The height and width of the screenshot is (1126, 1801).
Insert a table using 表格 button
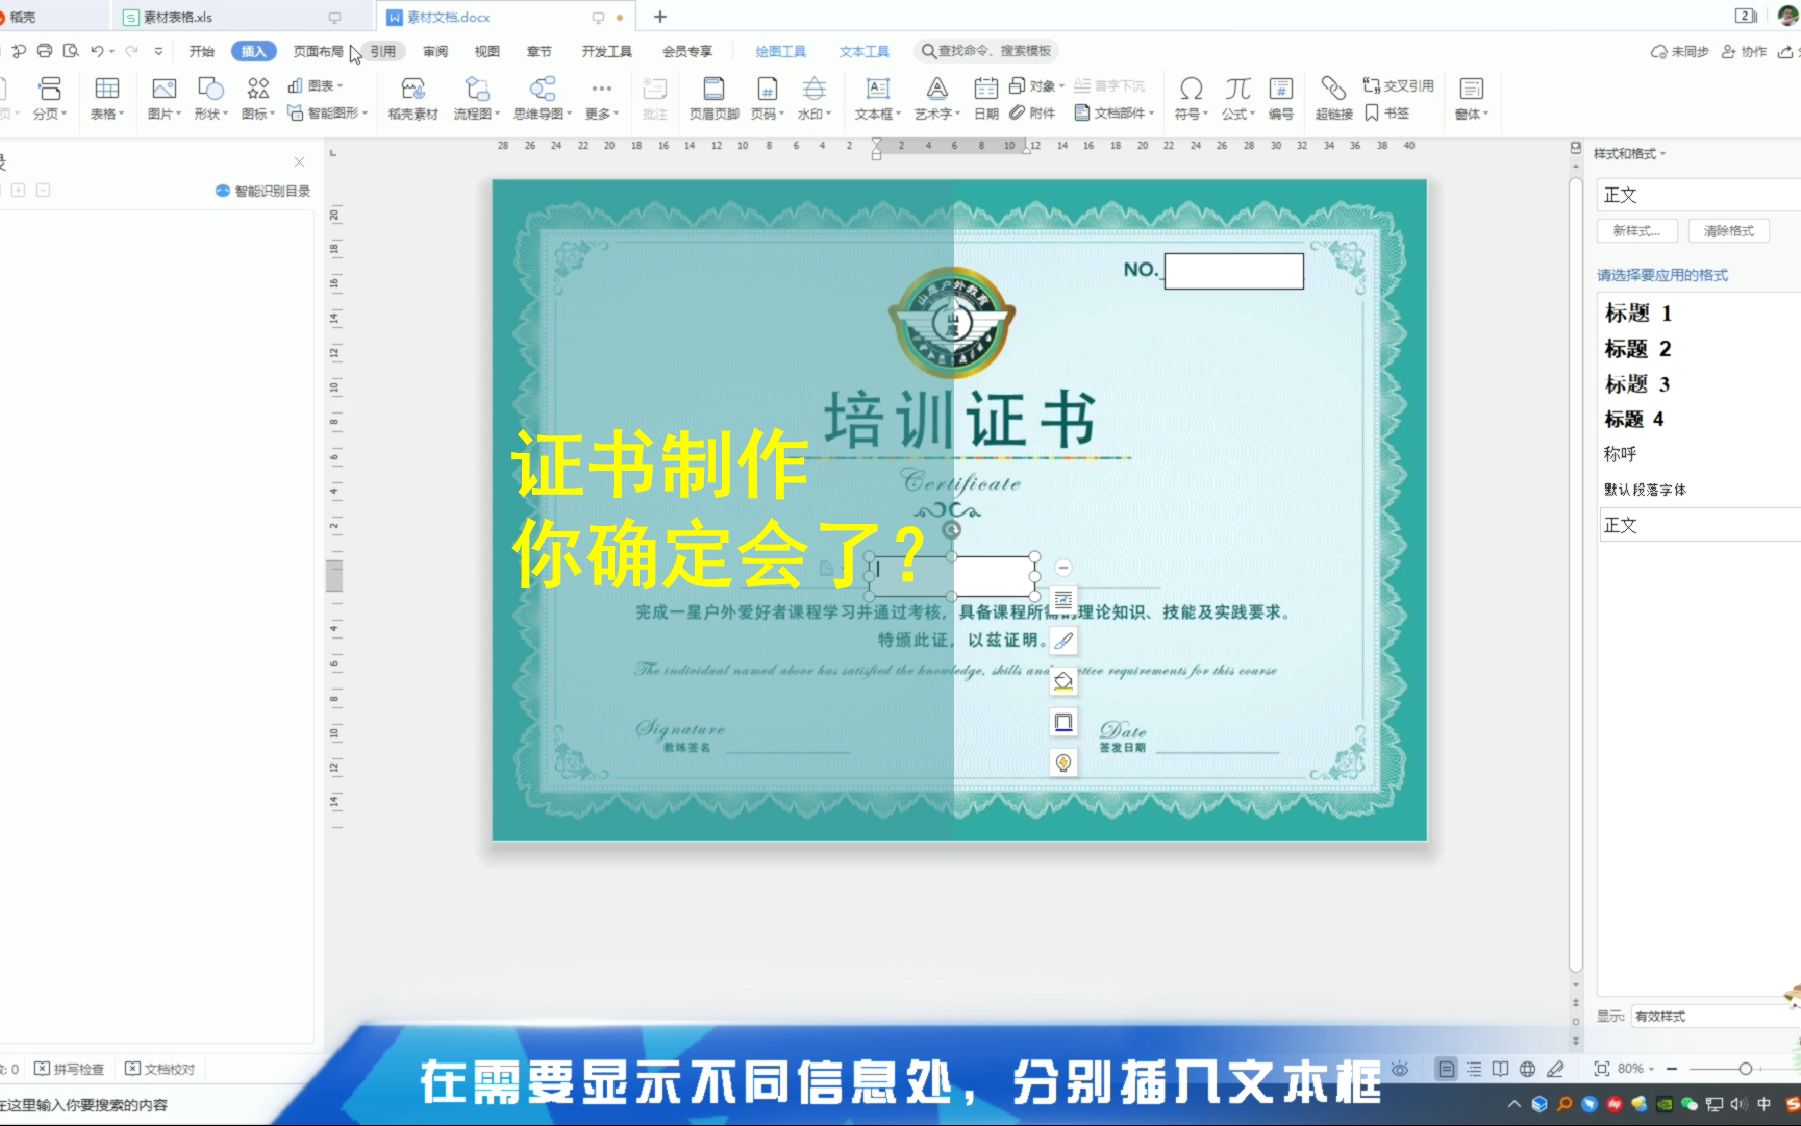[x=107, y=98]
